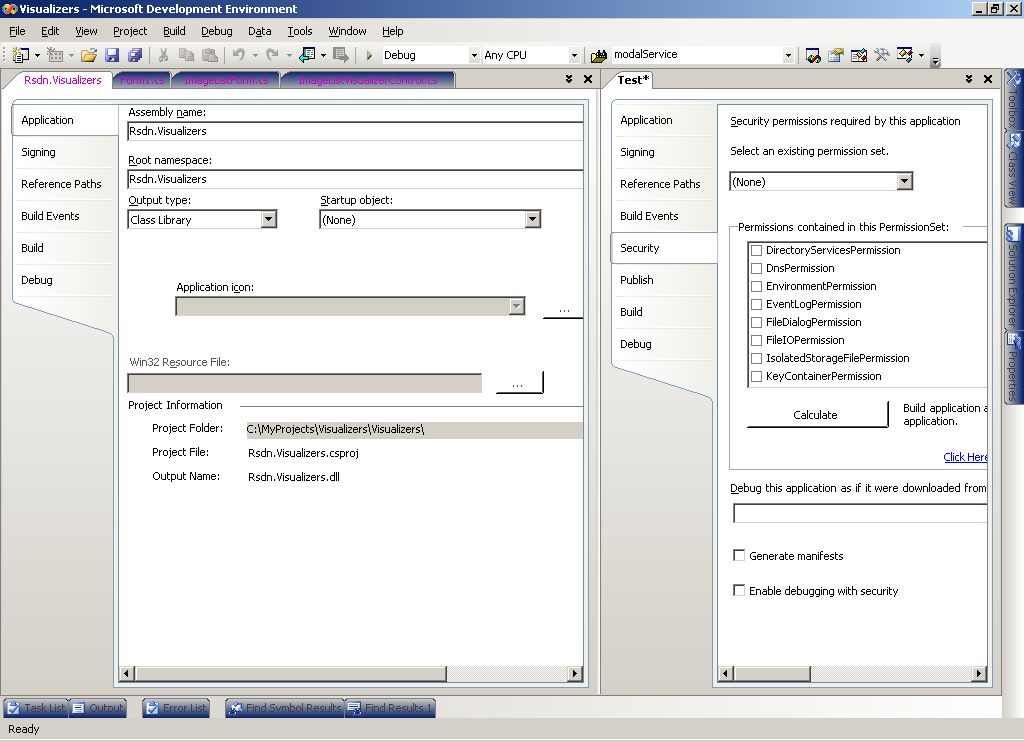Open the Build menu
Viewport: 1024px width, 742px height.
[174, 31]
